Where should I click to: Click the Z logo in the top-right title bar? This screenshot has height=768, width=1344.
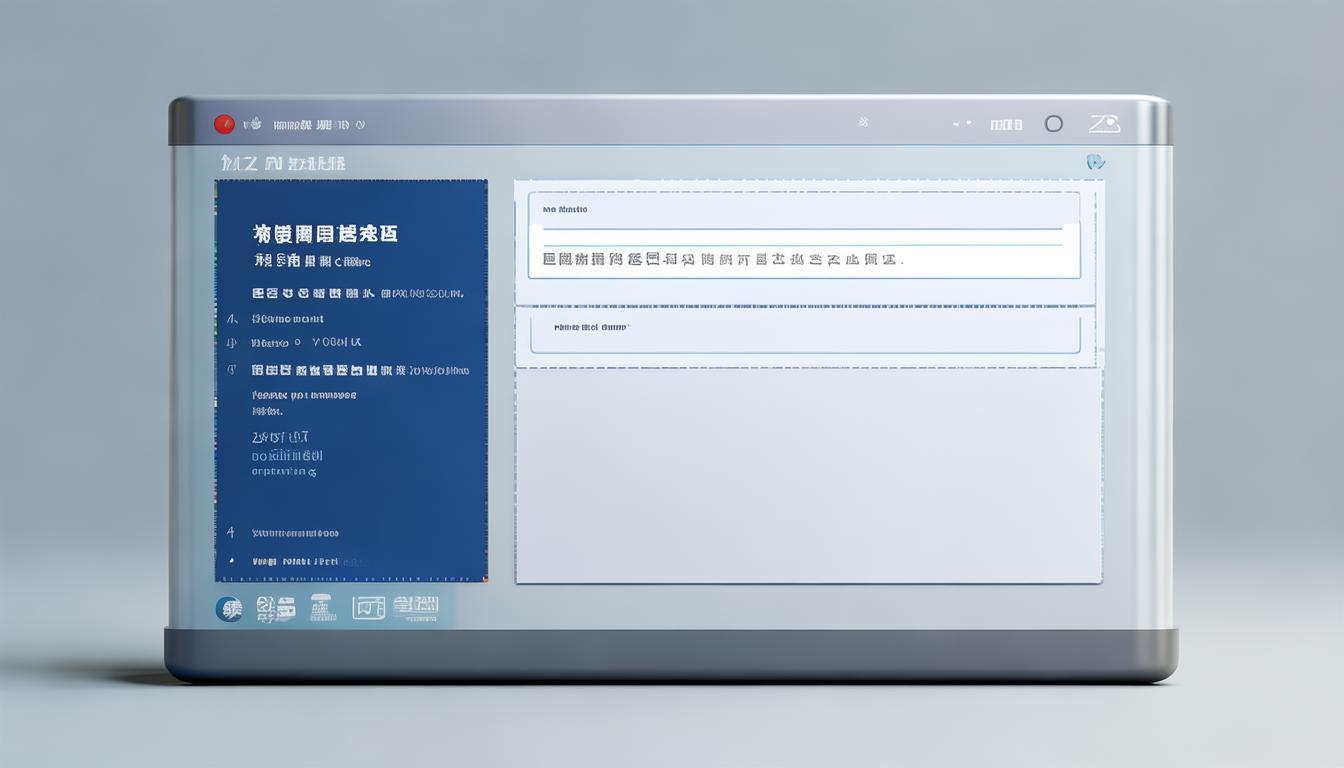tap(1106, 123)
